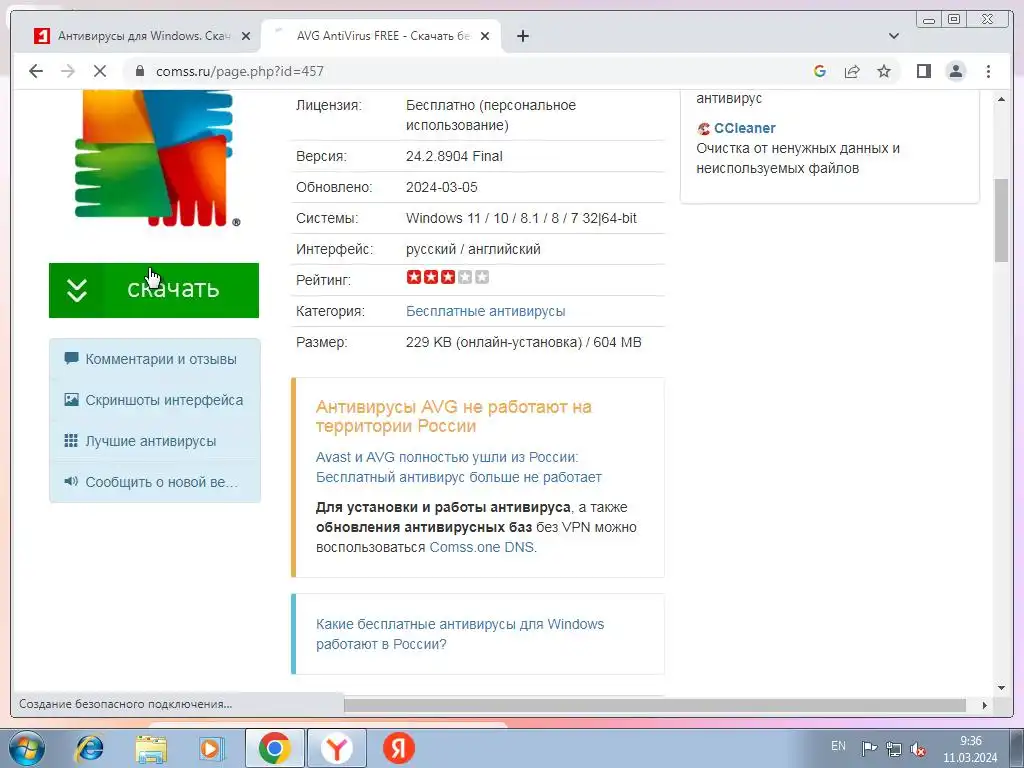Follow the Comss.one DNS link
Screen dimensions: 1024x768
[x=483, y=547]
